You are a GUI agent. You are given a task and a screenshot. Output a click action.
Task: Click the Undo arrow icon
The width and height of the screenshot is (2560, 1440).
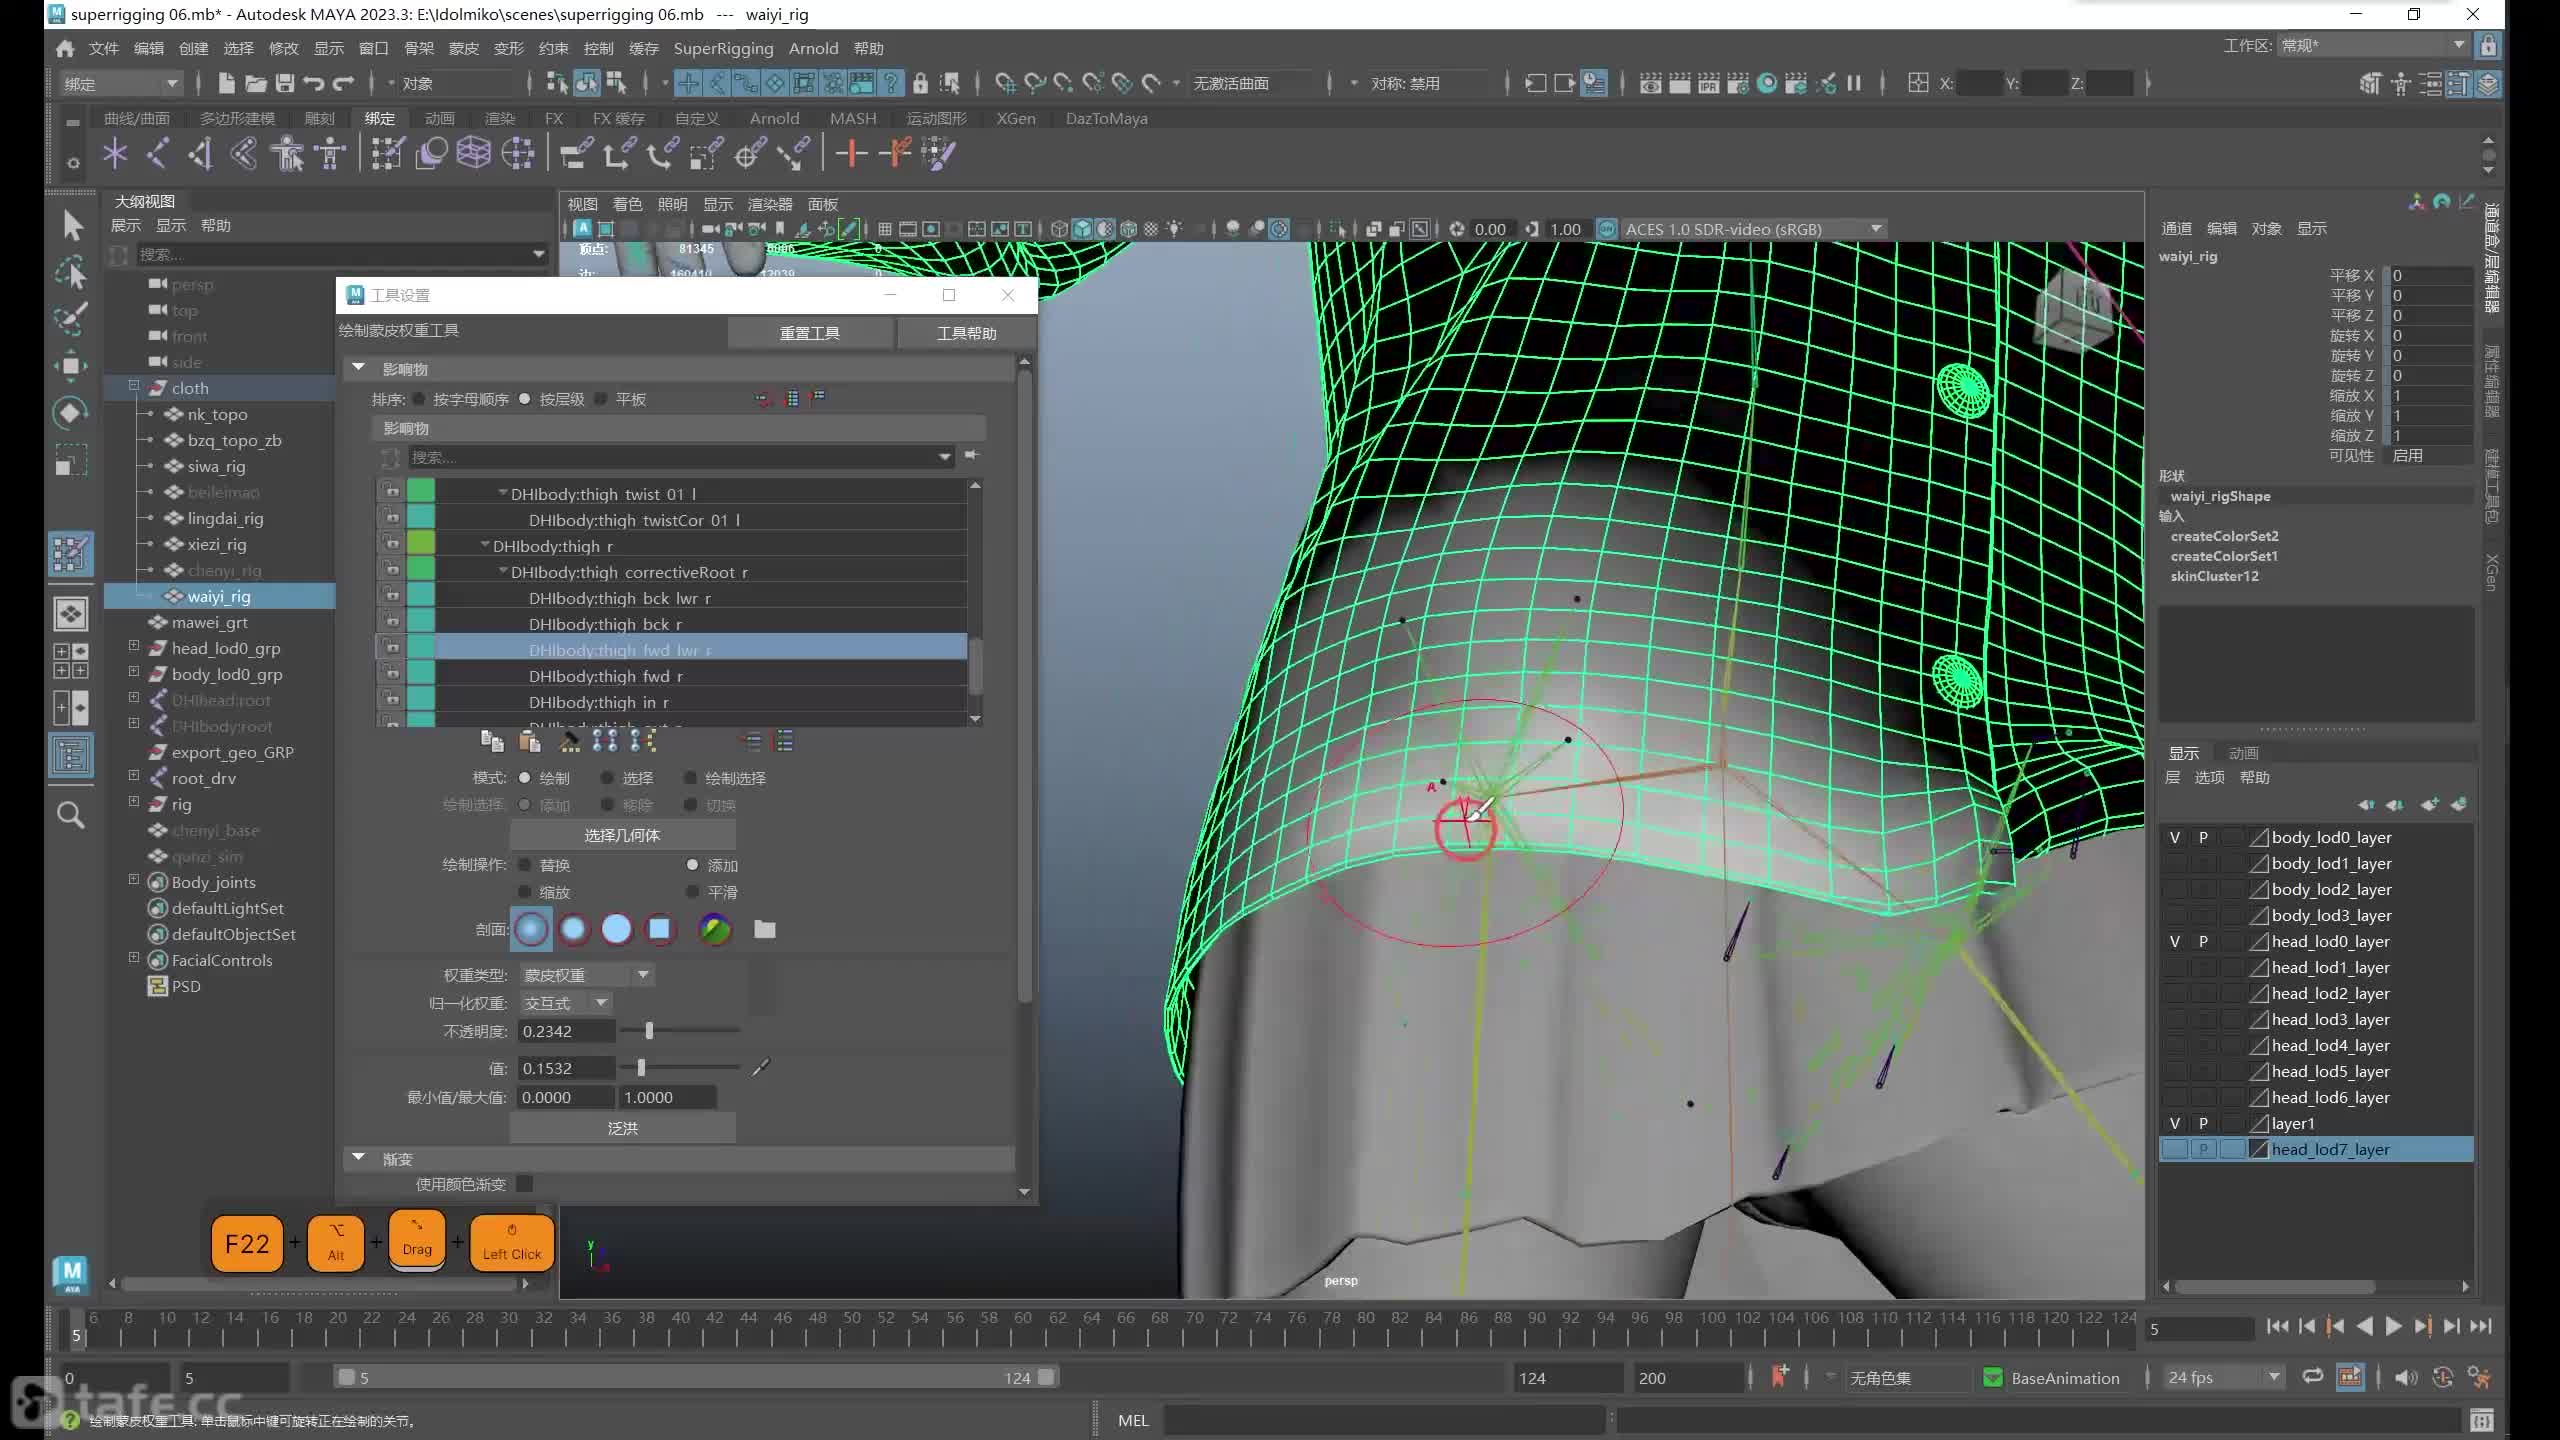pyautogui.click(x=314, y=83)
